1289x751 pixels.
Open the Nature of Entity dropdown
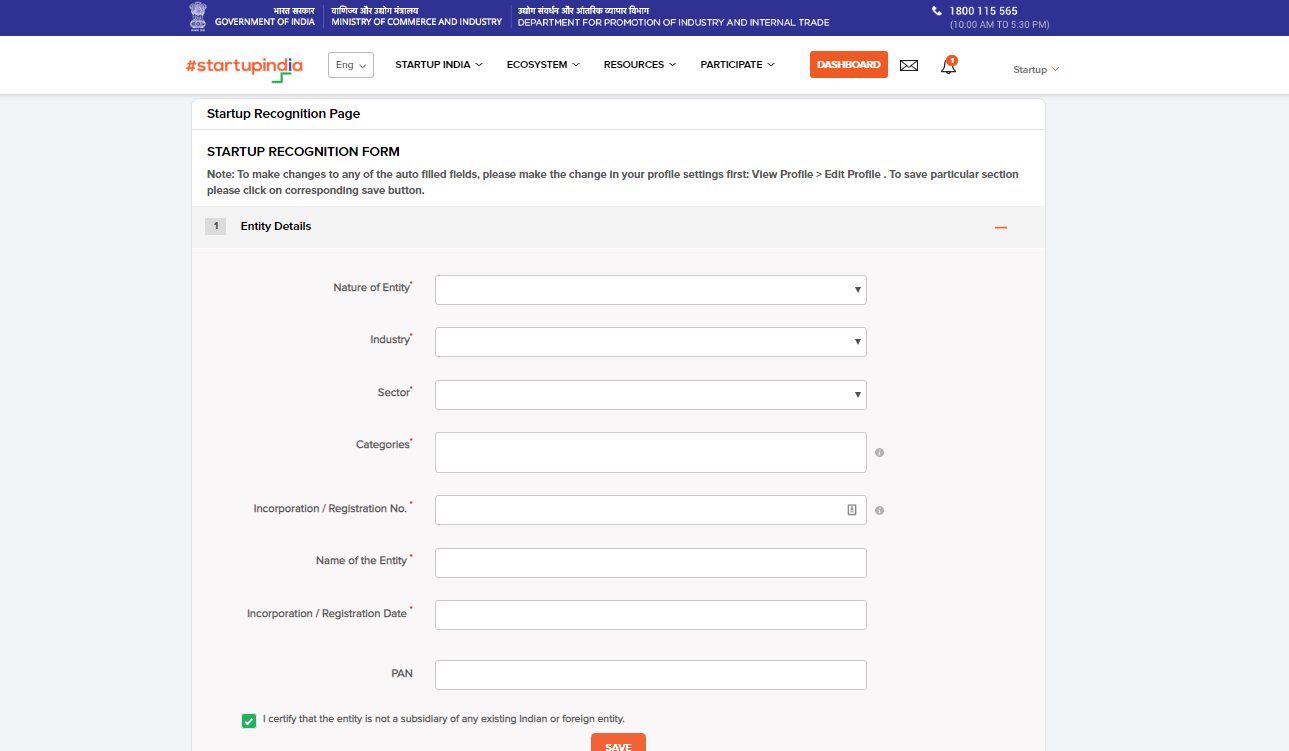651,290
